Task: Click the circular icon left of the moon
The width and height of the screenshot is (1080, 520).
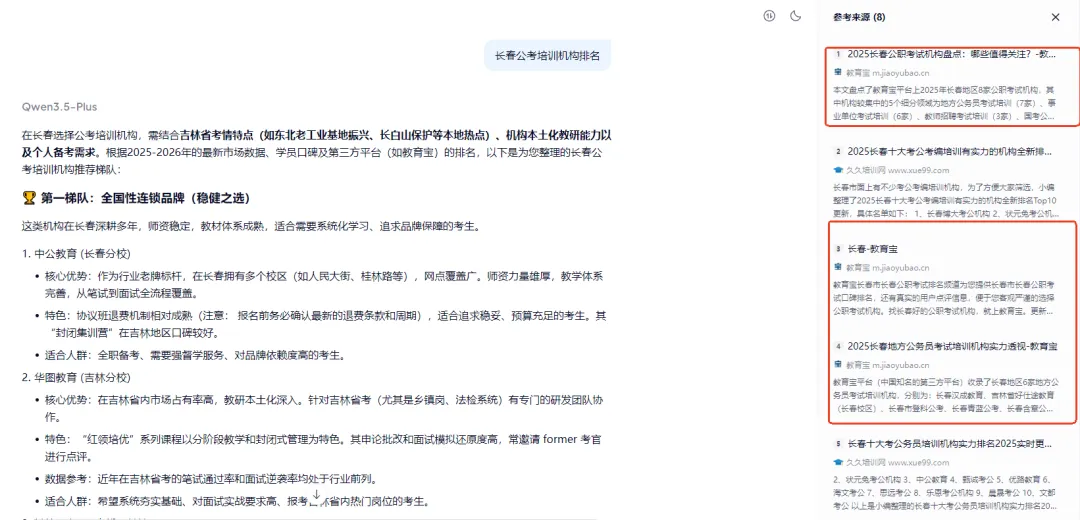Action: [x=769, y=16]
